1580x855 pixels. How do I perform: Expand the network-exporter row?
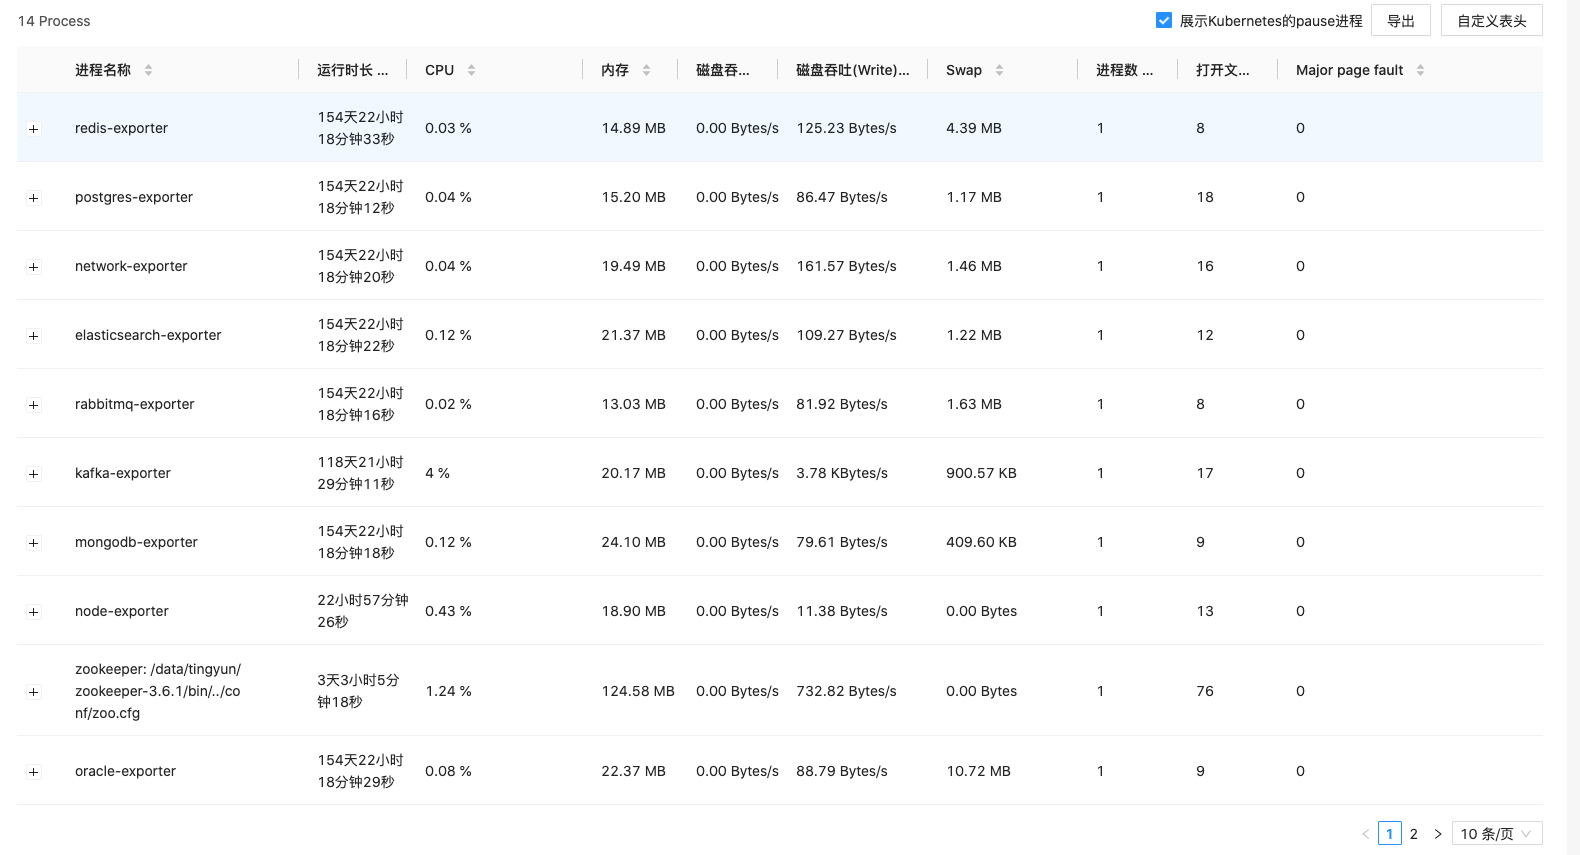(x=34, y=267)
